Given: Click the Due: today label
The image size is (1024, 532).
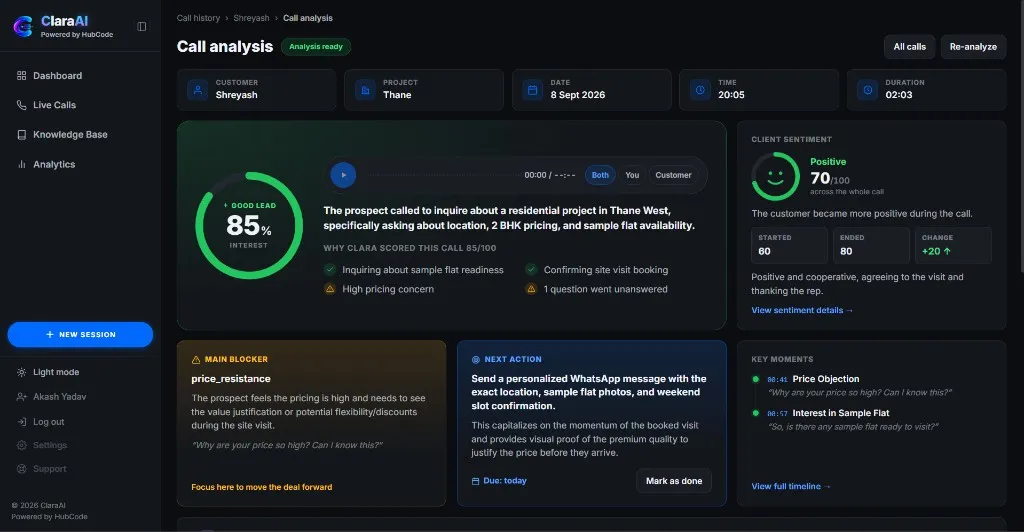Looking at the screenshot, I should pos(505,481).
